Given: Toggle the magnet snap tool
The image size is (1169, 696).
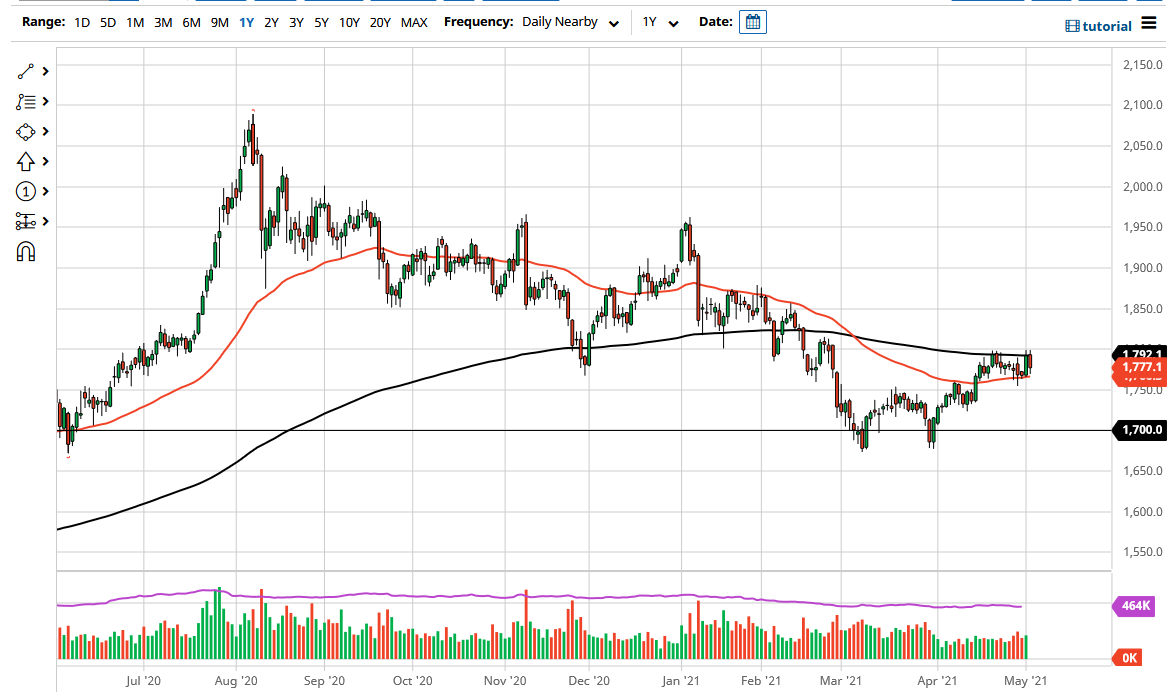Looking at the screenshot, I should click(25, 252).
